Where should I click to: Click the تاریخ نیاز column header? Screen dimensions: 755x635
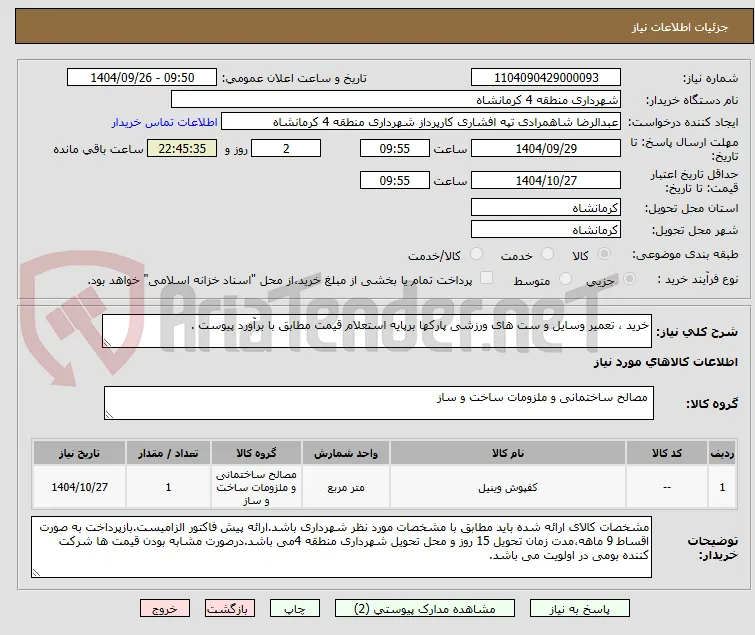point(79,453)
